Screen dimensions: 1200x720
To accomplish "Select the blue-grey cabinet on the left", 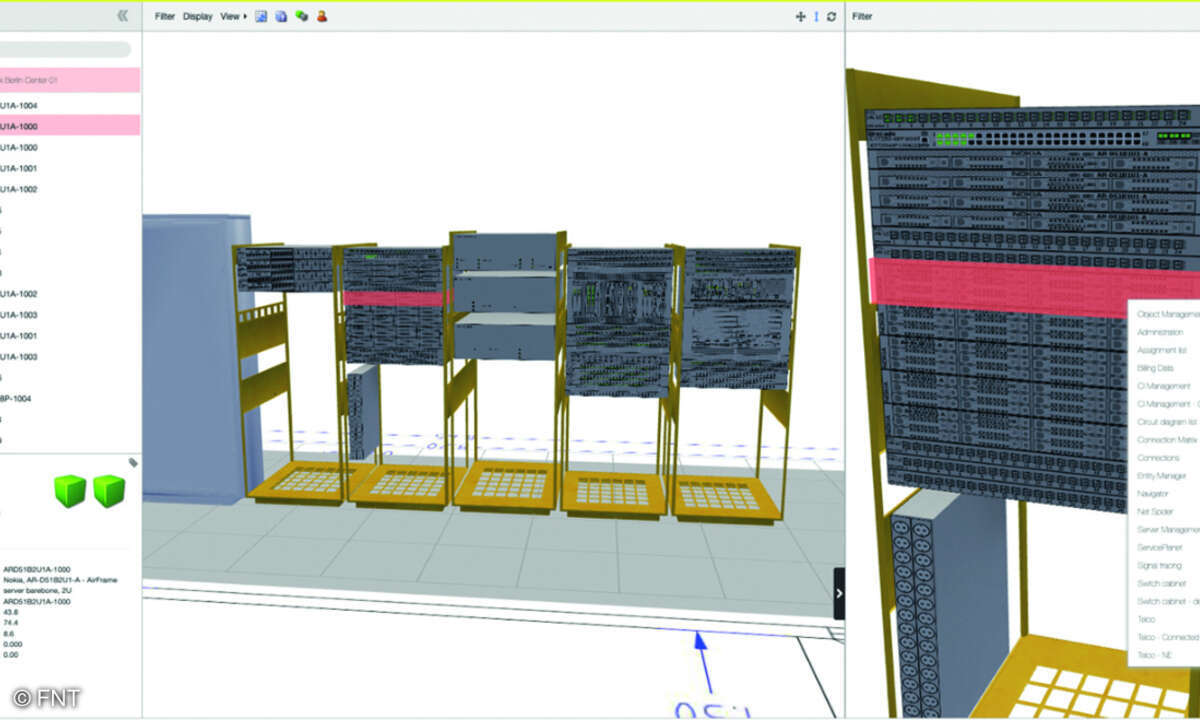I will [194, 357].
